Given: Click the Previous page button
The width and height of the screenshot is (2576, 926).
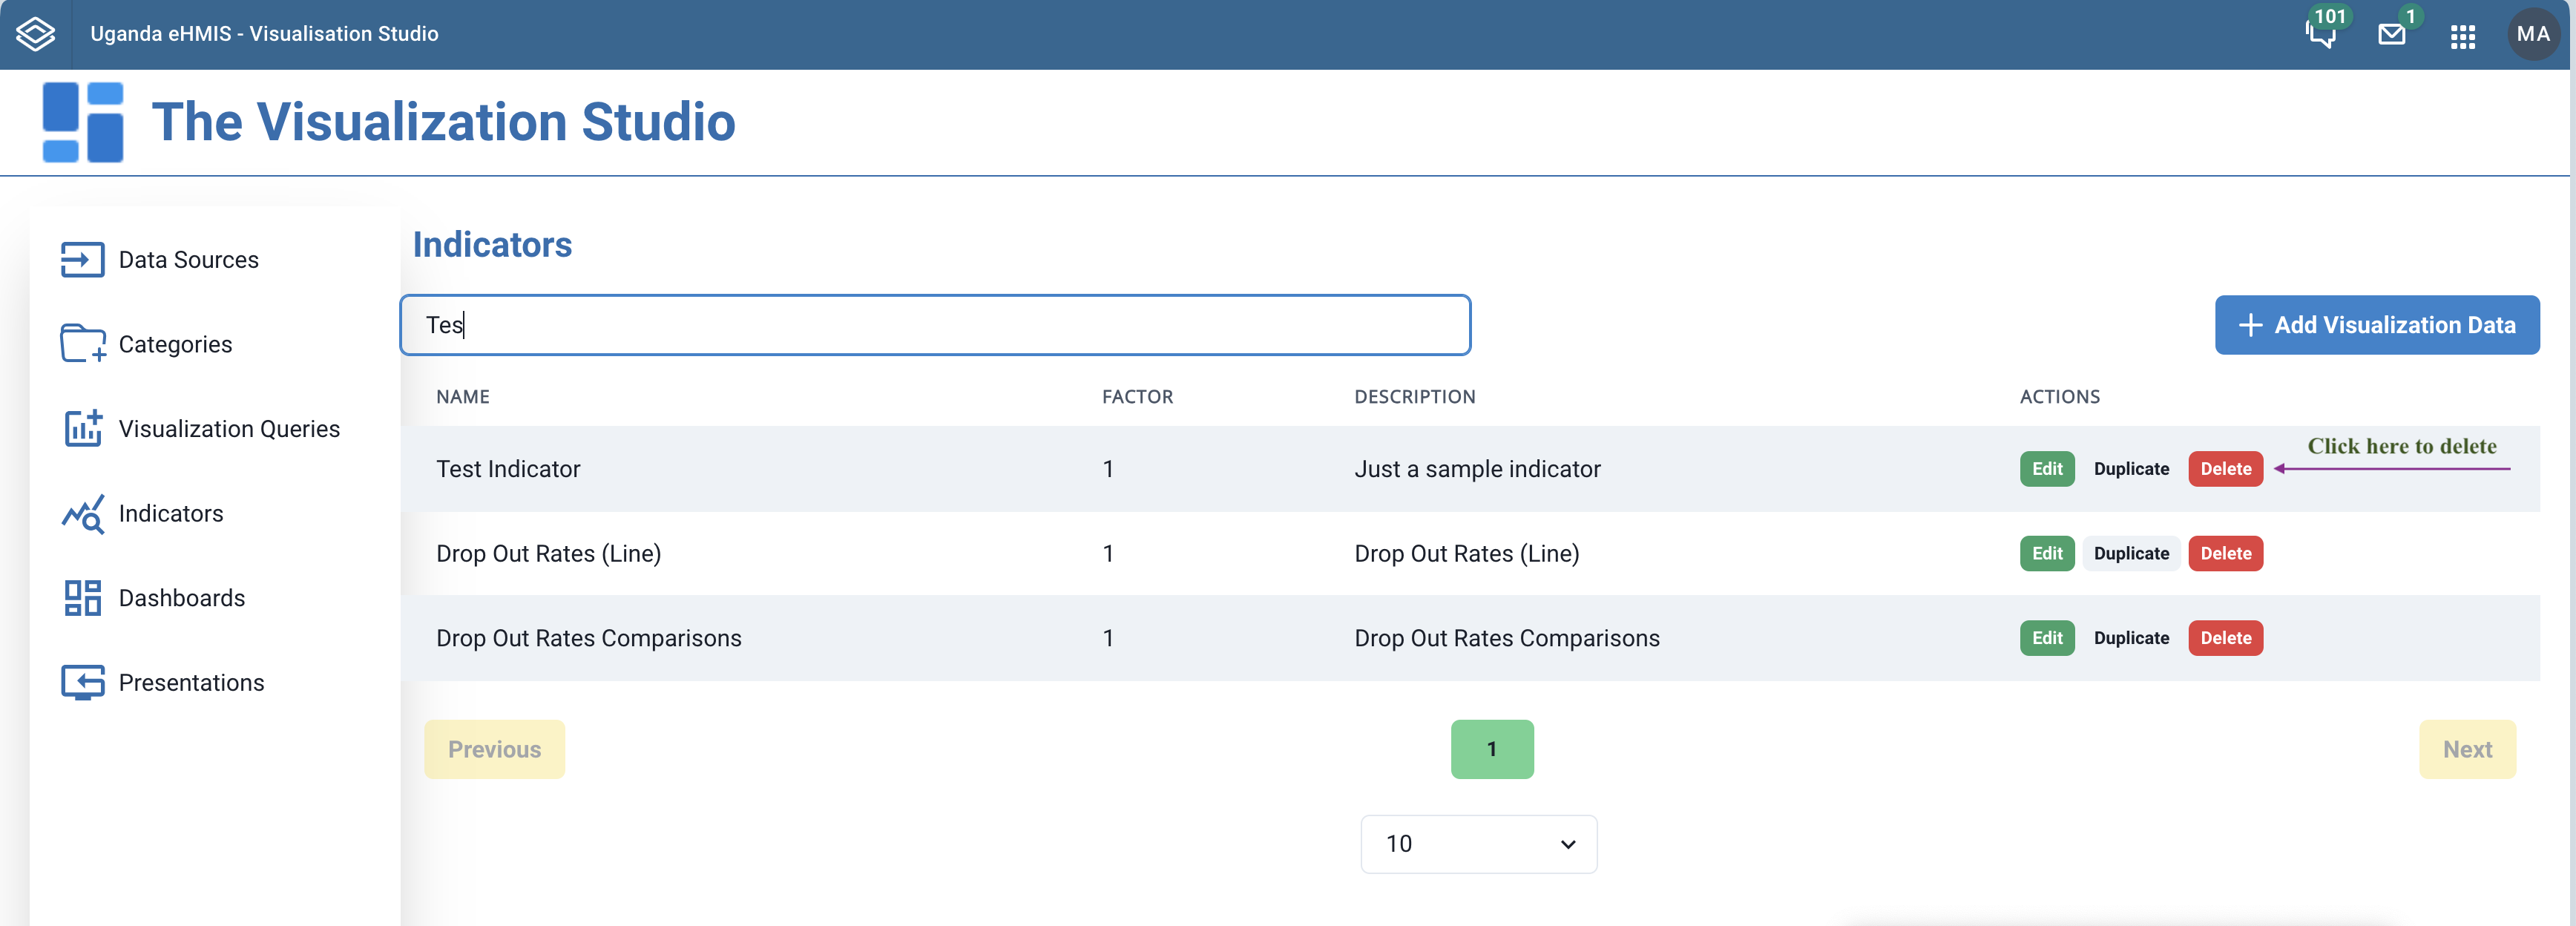Looking at the screenshot, I should click(494, 749).
